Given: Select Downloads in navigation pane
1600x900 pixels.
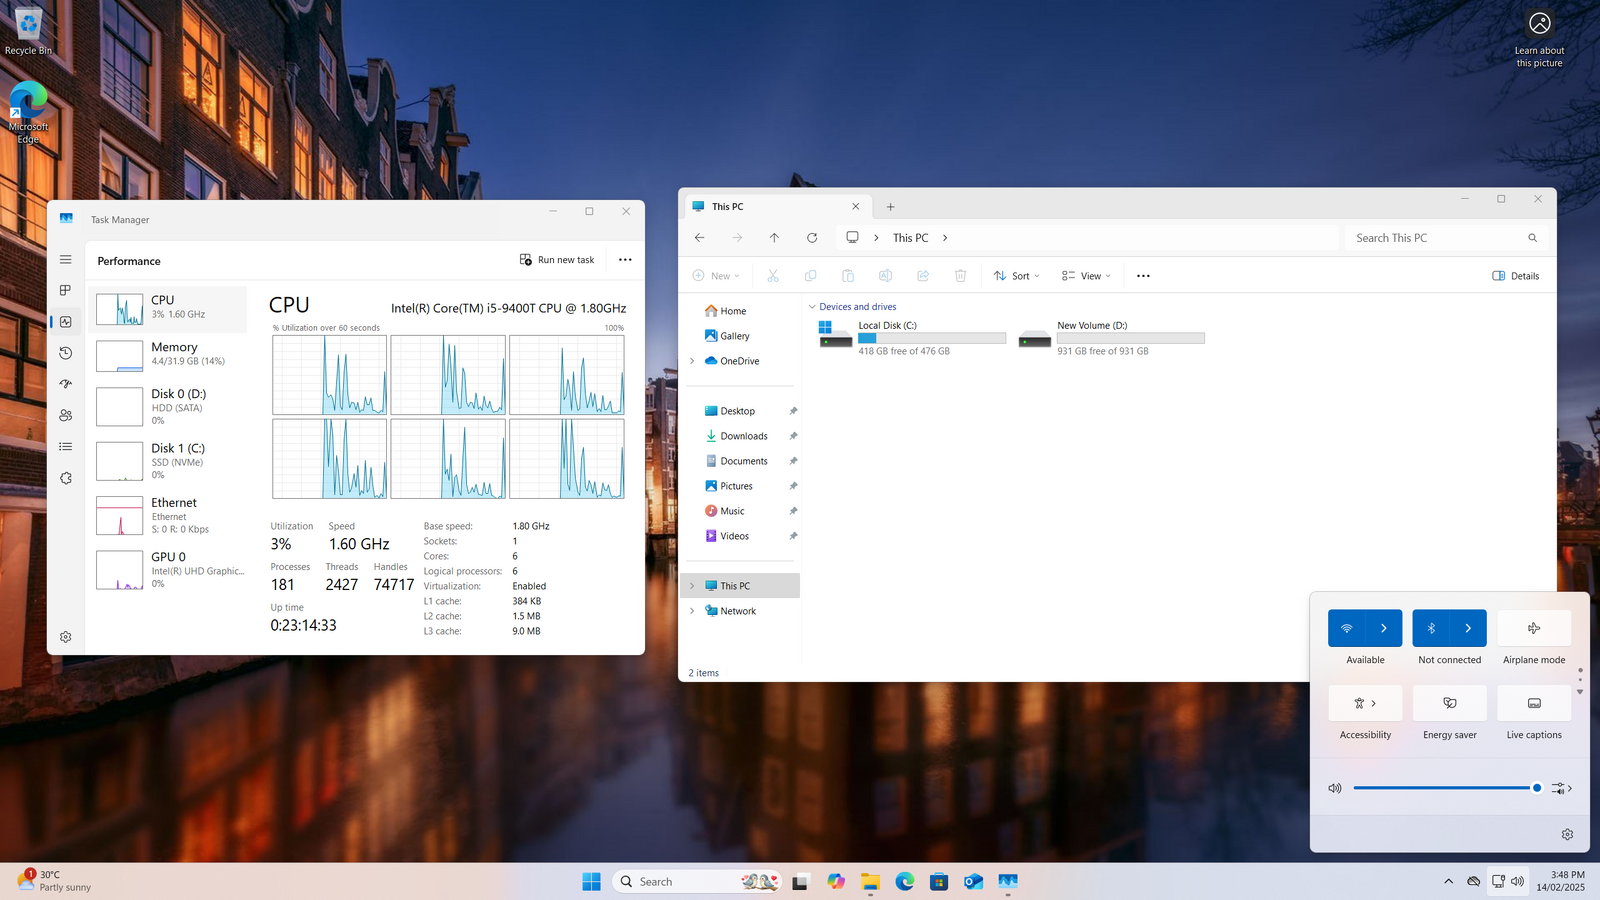Looking at the screenshot, I should click(743, 436).
